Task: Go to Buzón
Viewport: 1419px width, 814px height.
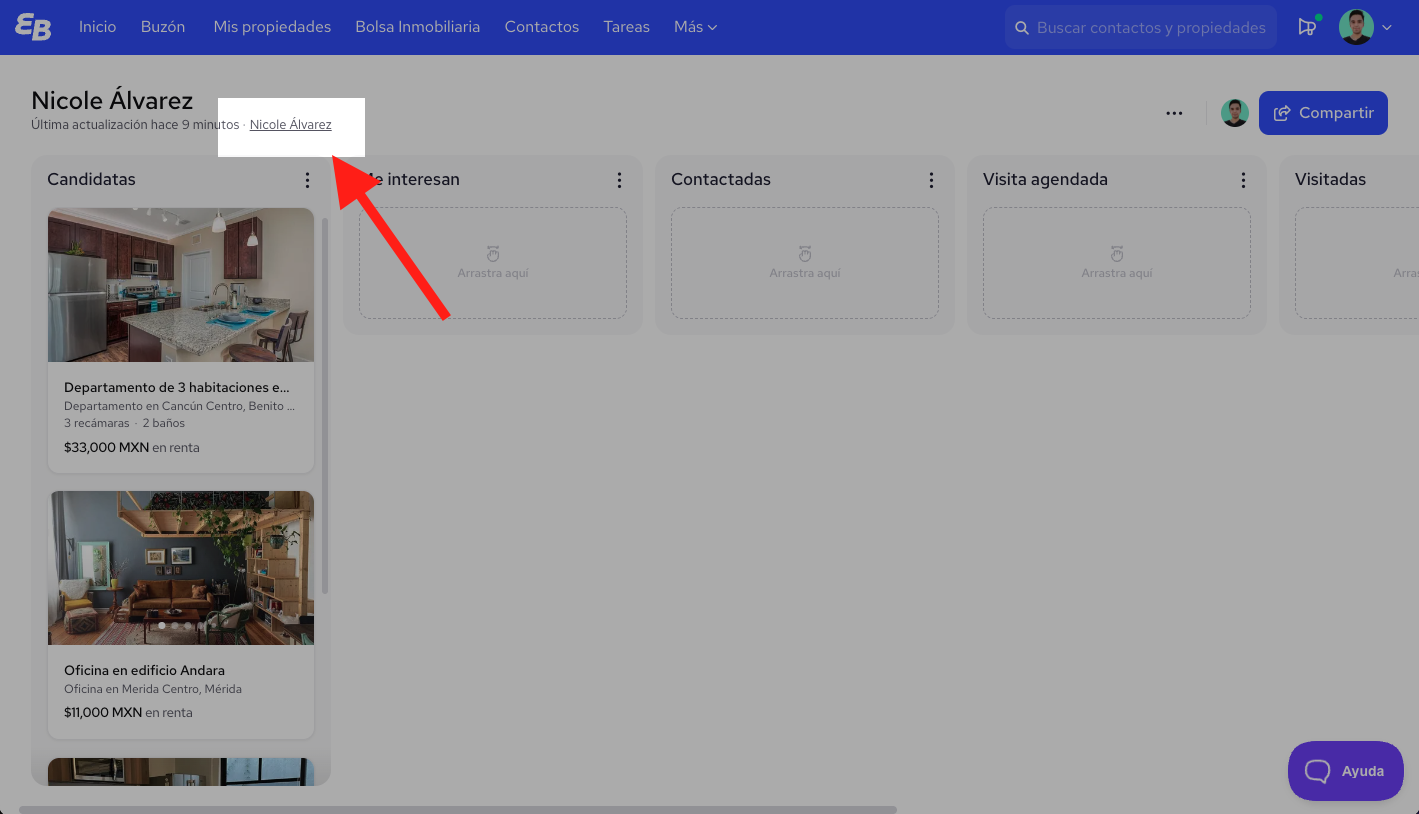Action: click(163, 27)
